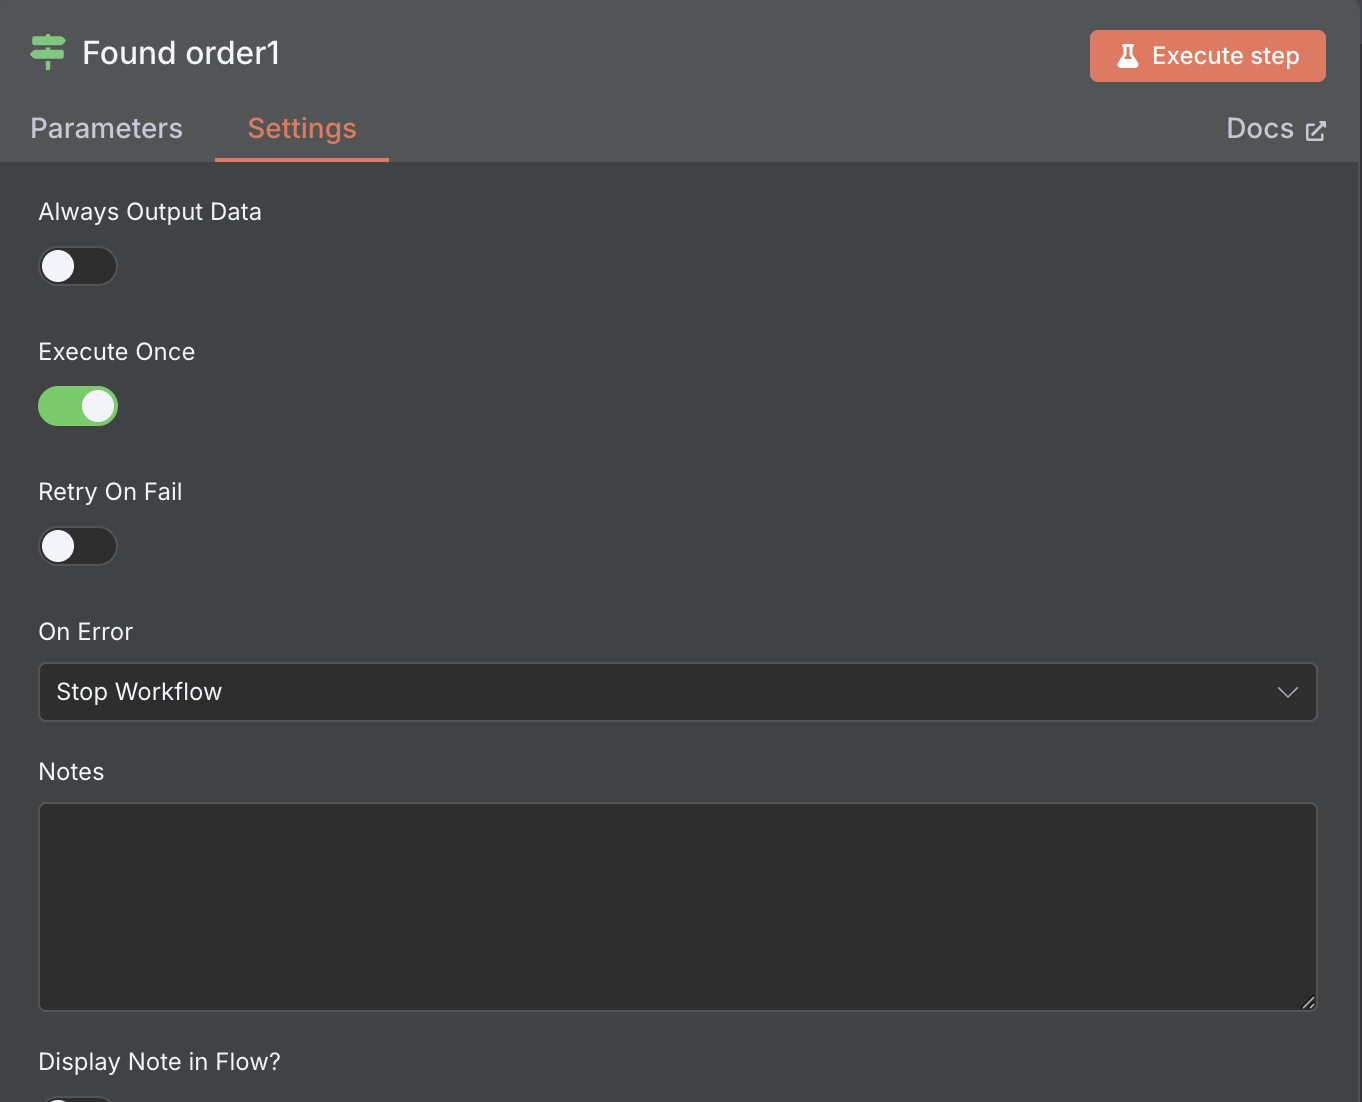1362x1102 pixels.
Task: Click the Notes box resize handle
Action: (1308, 1002)
